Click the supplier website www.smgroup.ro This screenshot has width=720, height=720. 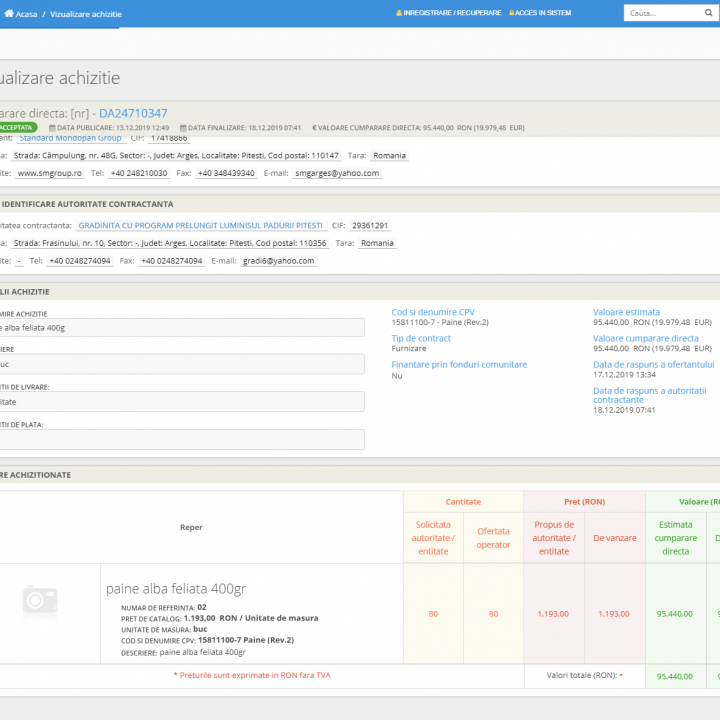(x=50, y=173)
